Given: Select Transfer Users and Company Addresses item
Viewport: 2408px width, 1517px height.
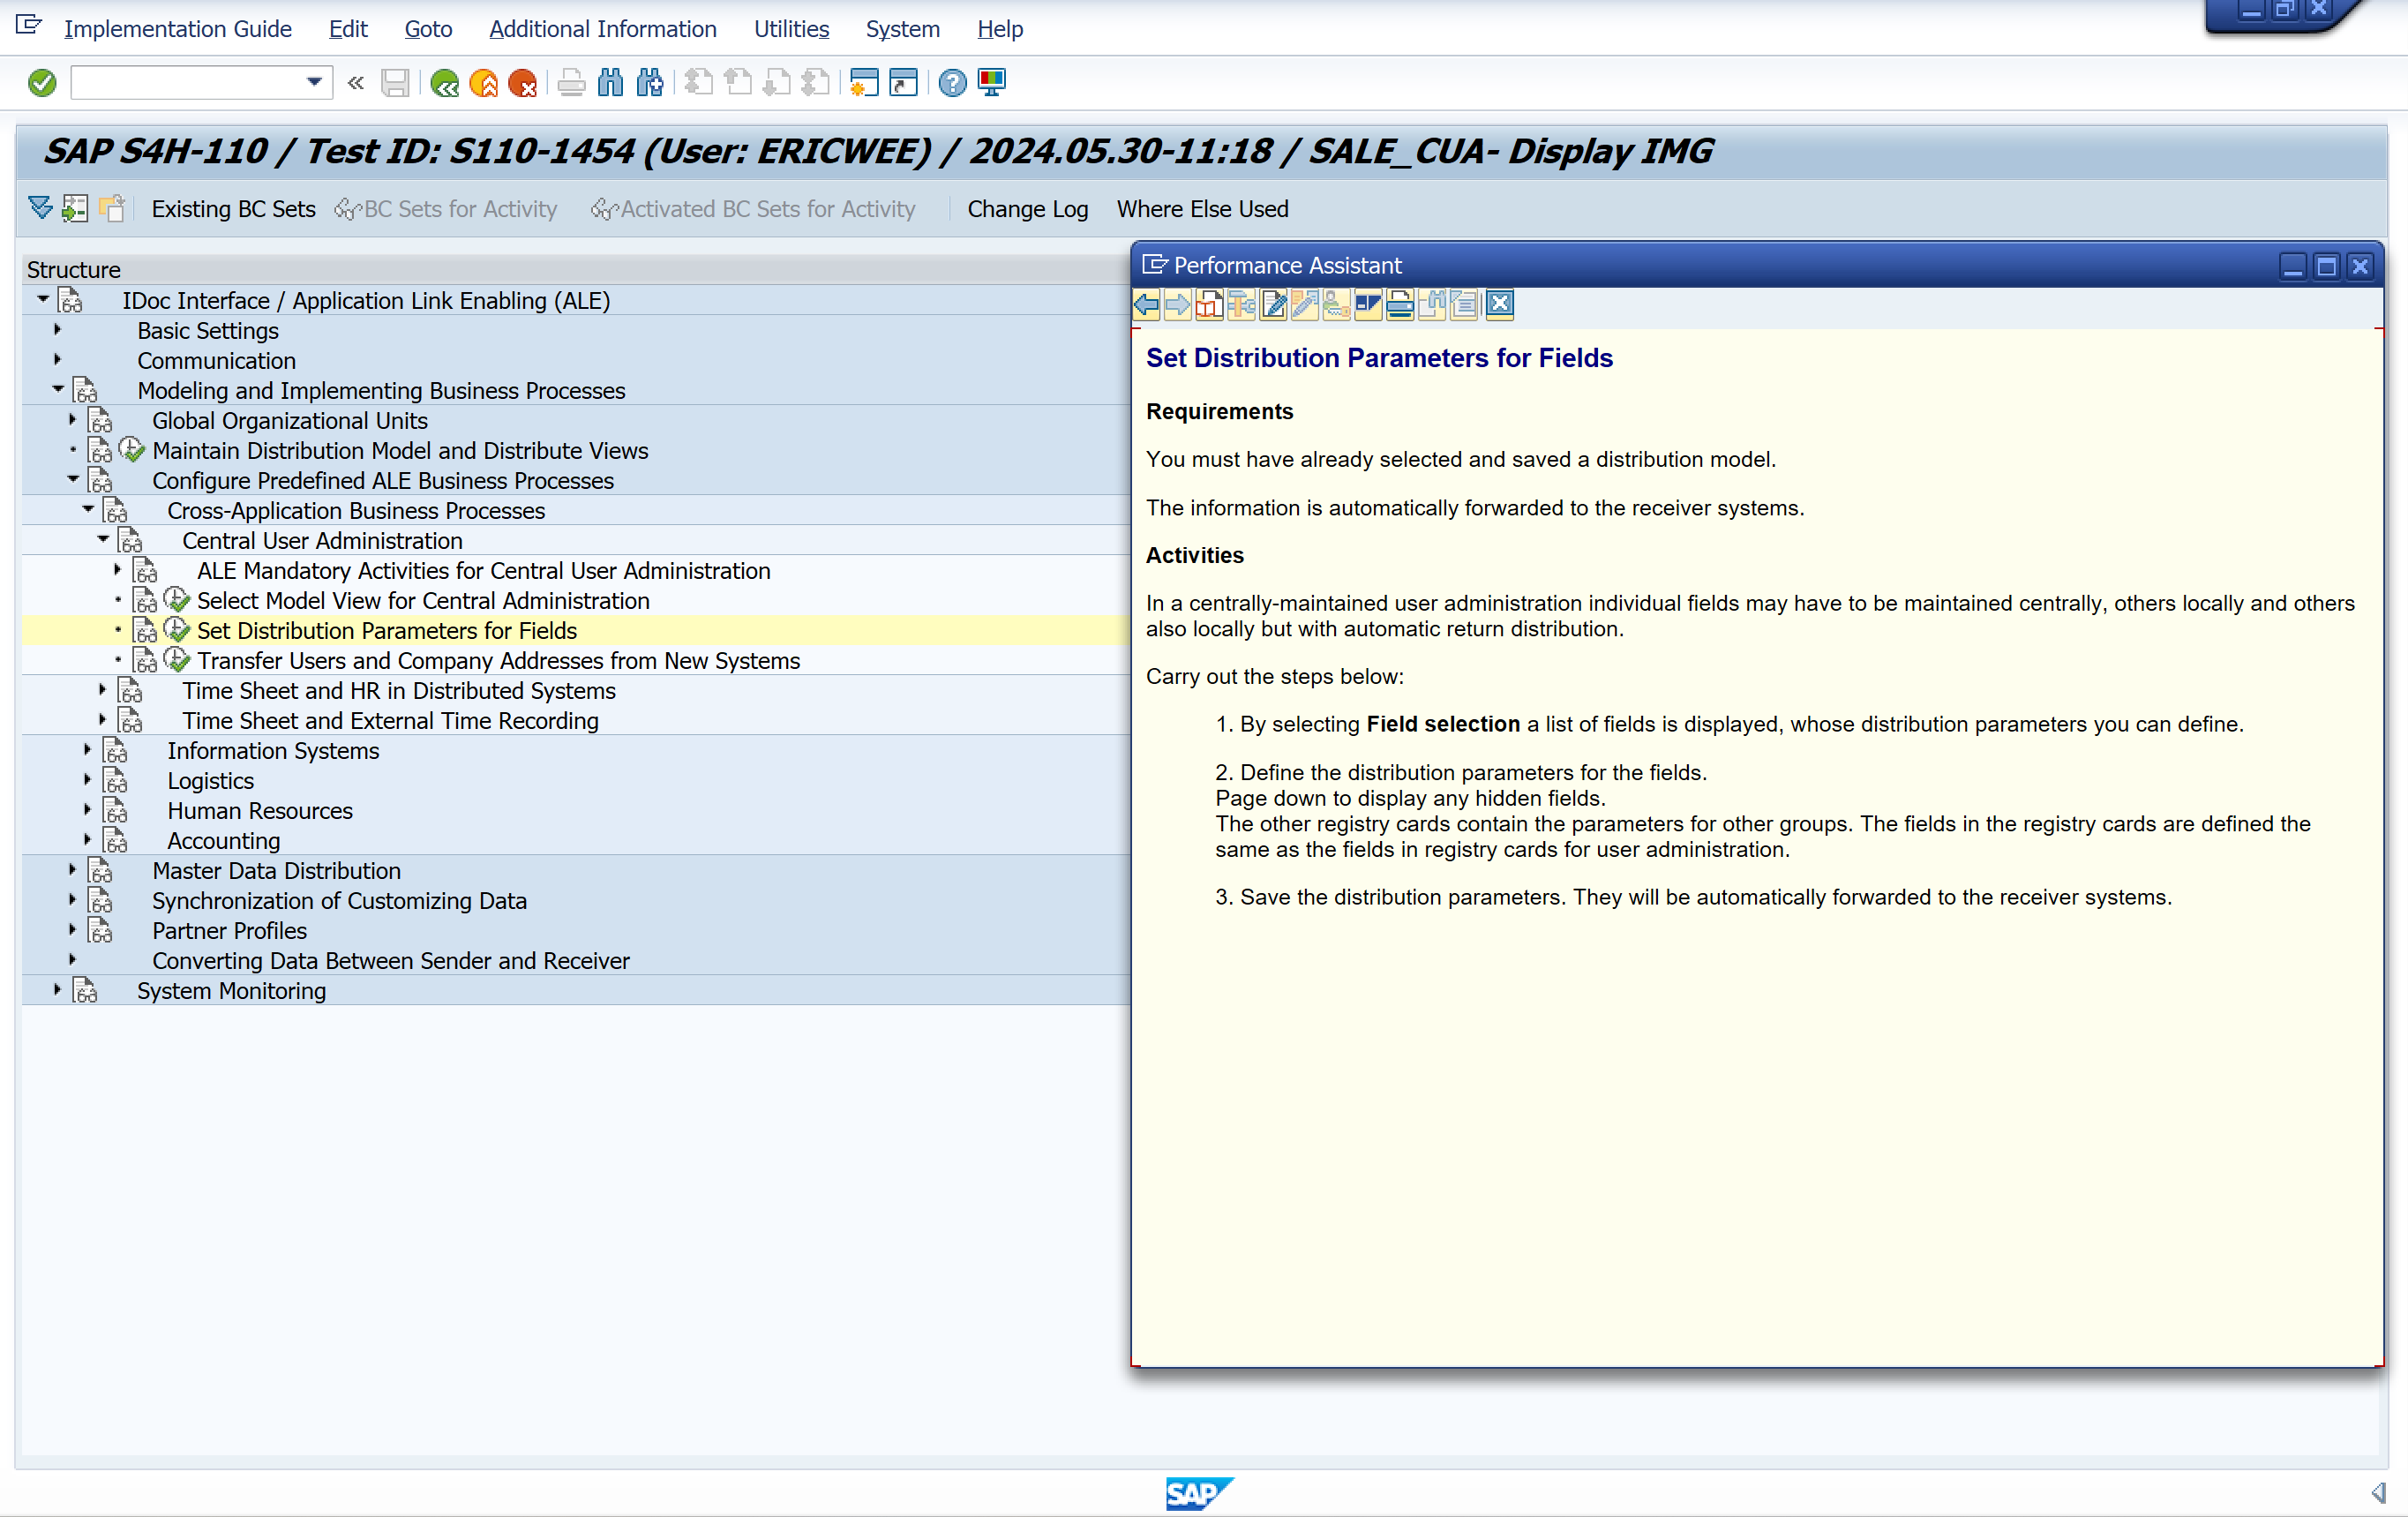Looking at the screenshot, I should coord(498,660).
